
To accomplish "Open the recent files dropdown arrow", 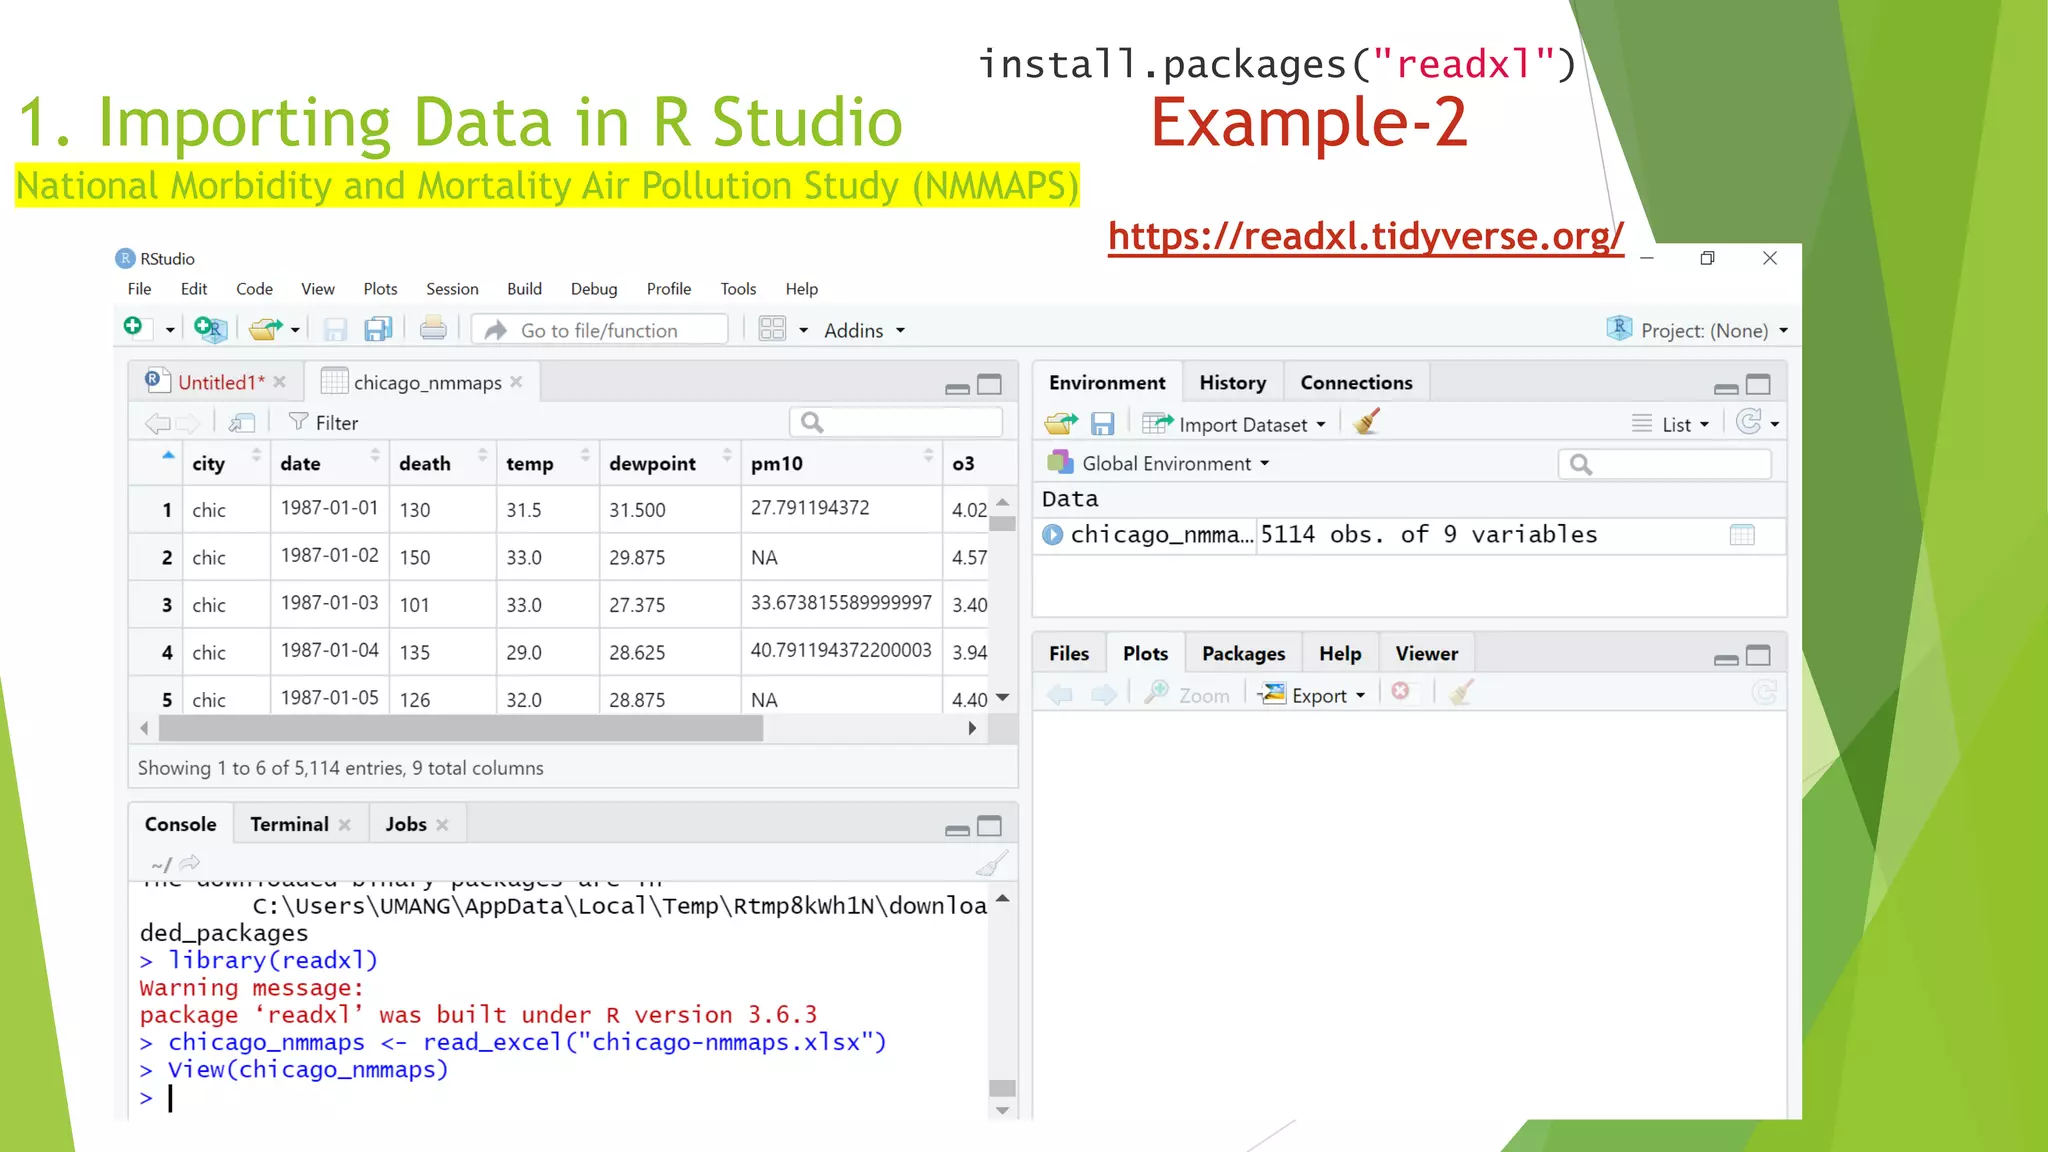I will (295, 330).
